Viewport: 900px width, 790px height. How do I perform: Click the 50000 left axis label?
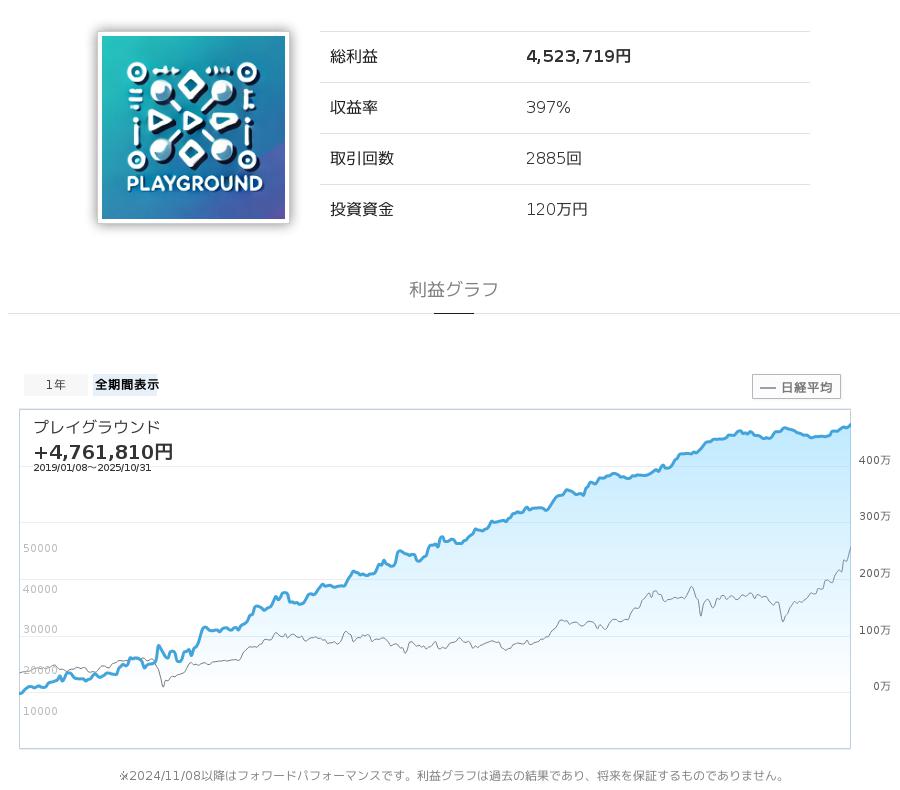pos(40,549)
